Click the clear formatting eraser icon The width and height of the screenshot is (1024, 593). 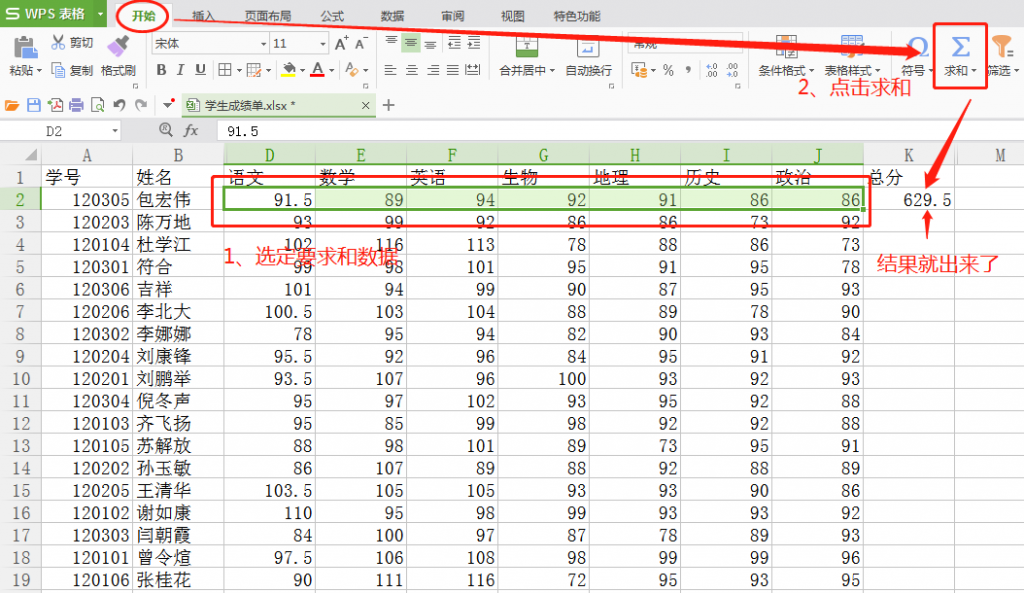click(351, 70)
